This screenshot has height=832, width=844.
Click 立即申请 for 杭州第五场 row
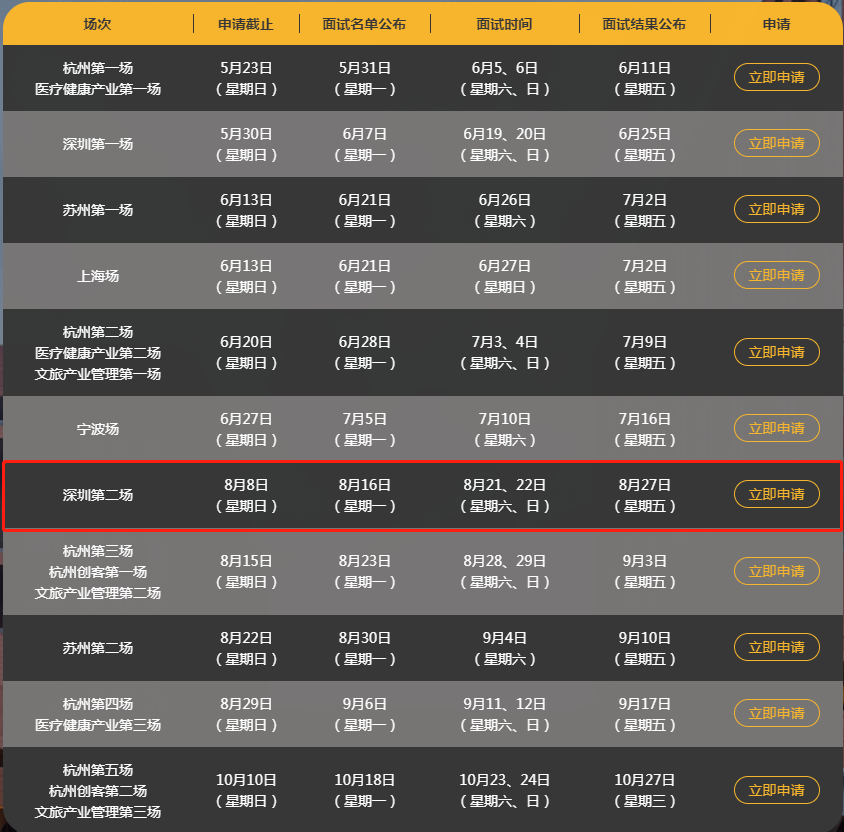coord(776,790)
